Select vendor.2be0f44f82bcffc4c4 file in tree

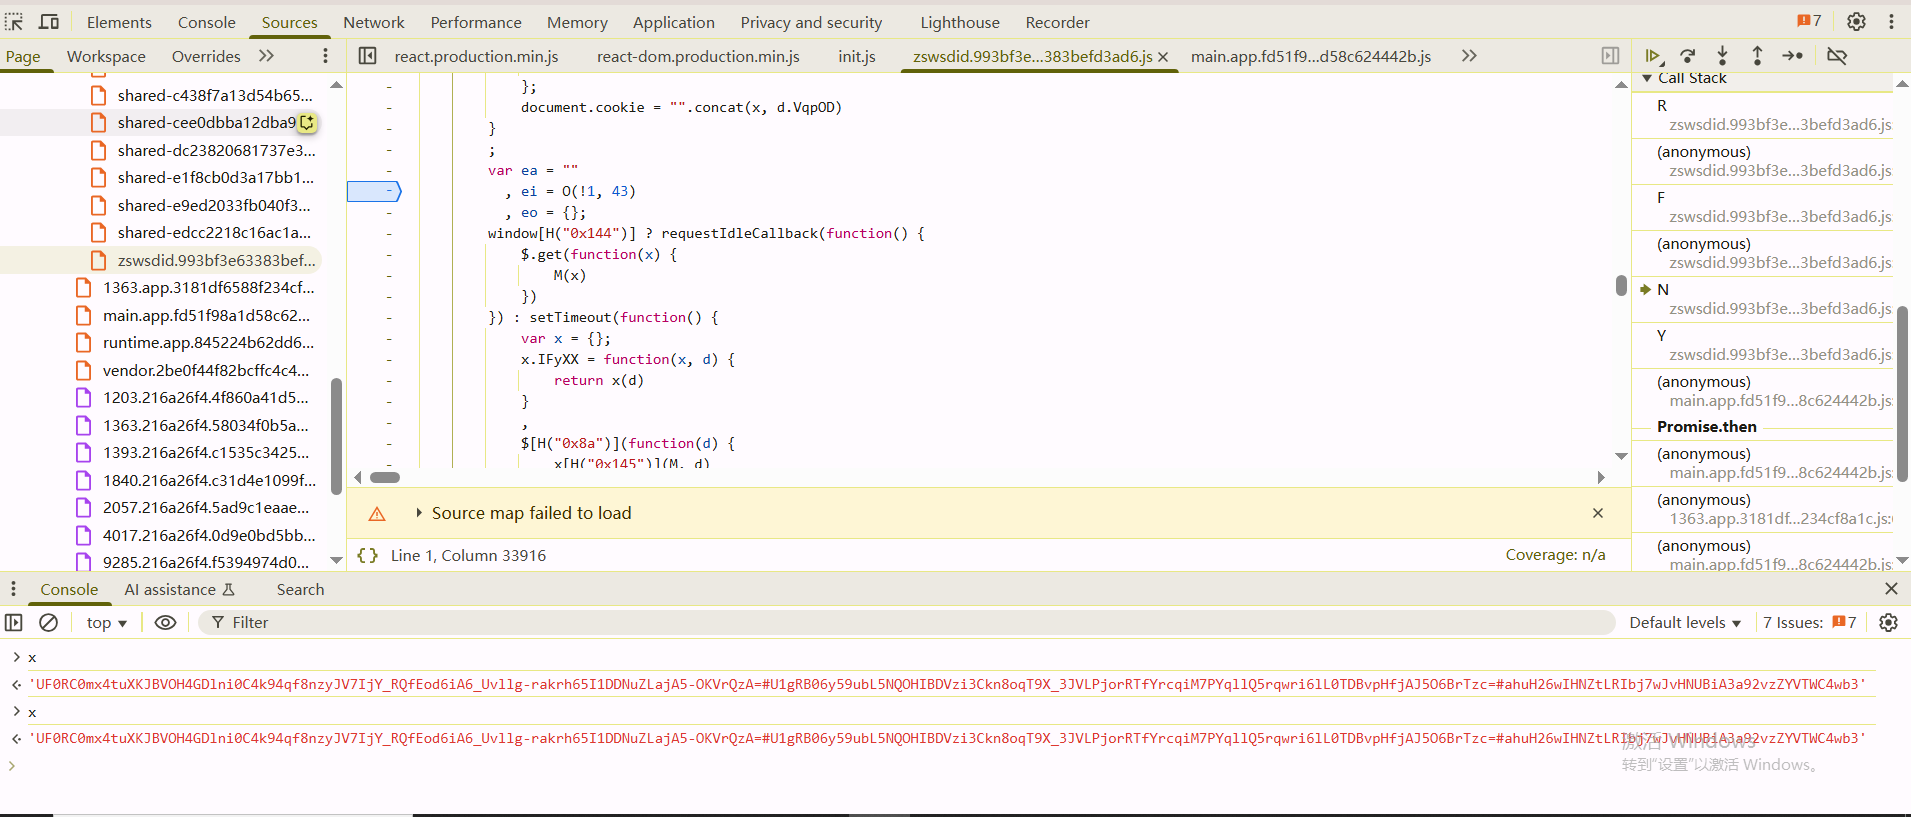(205, 370)
